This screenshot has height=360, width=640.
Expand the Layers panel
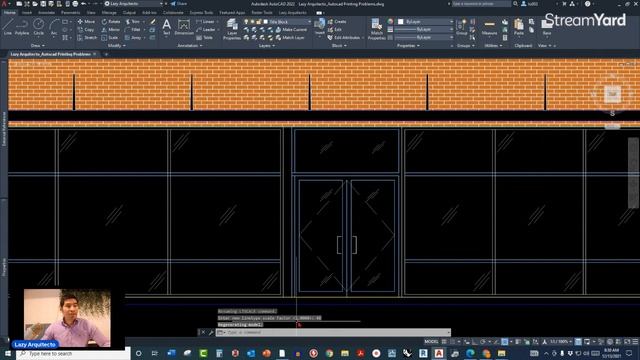[x=267, y=46]
